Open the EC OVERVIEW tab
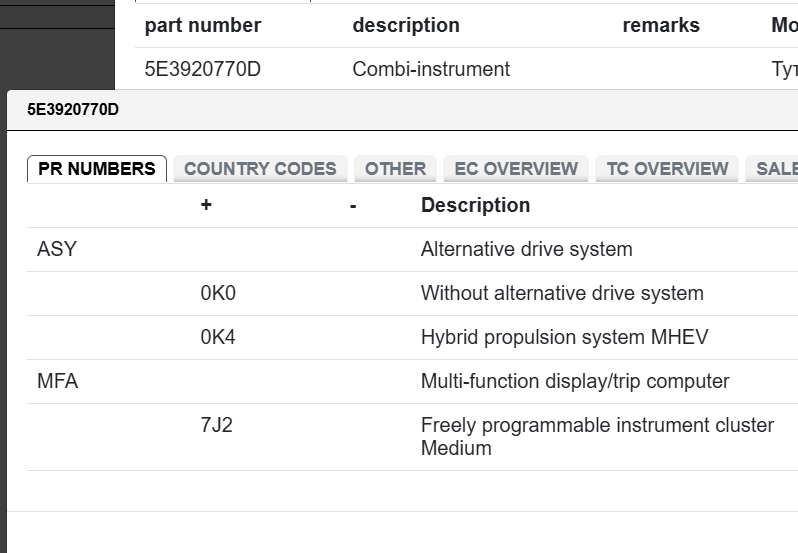 pos(516,169)
